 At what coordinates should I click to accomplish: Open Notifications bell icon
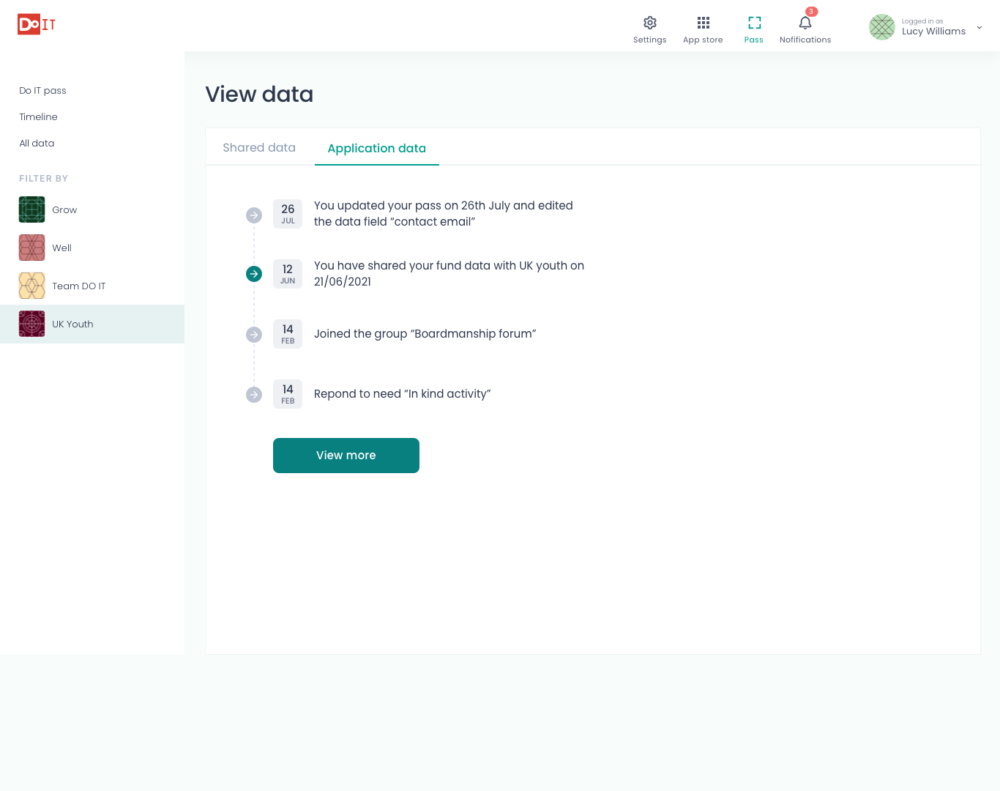click(x=805, y=23)
